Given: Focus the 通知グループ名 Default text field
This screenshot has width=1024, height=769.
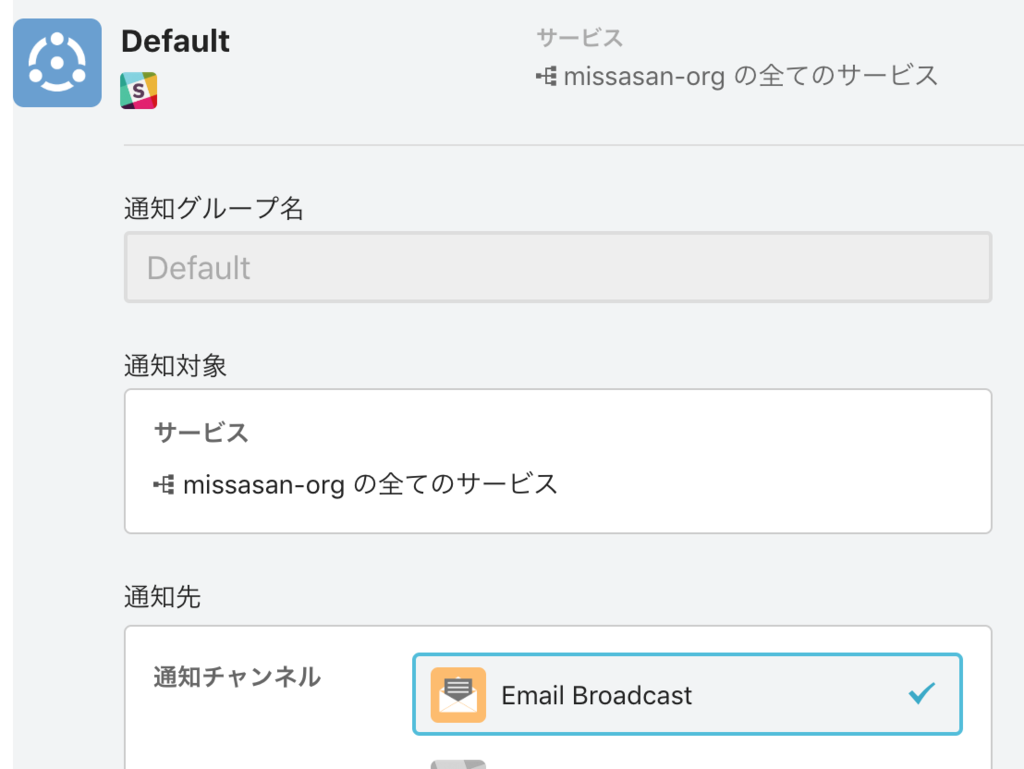Looking at the screenshot, I should point(557,268).
